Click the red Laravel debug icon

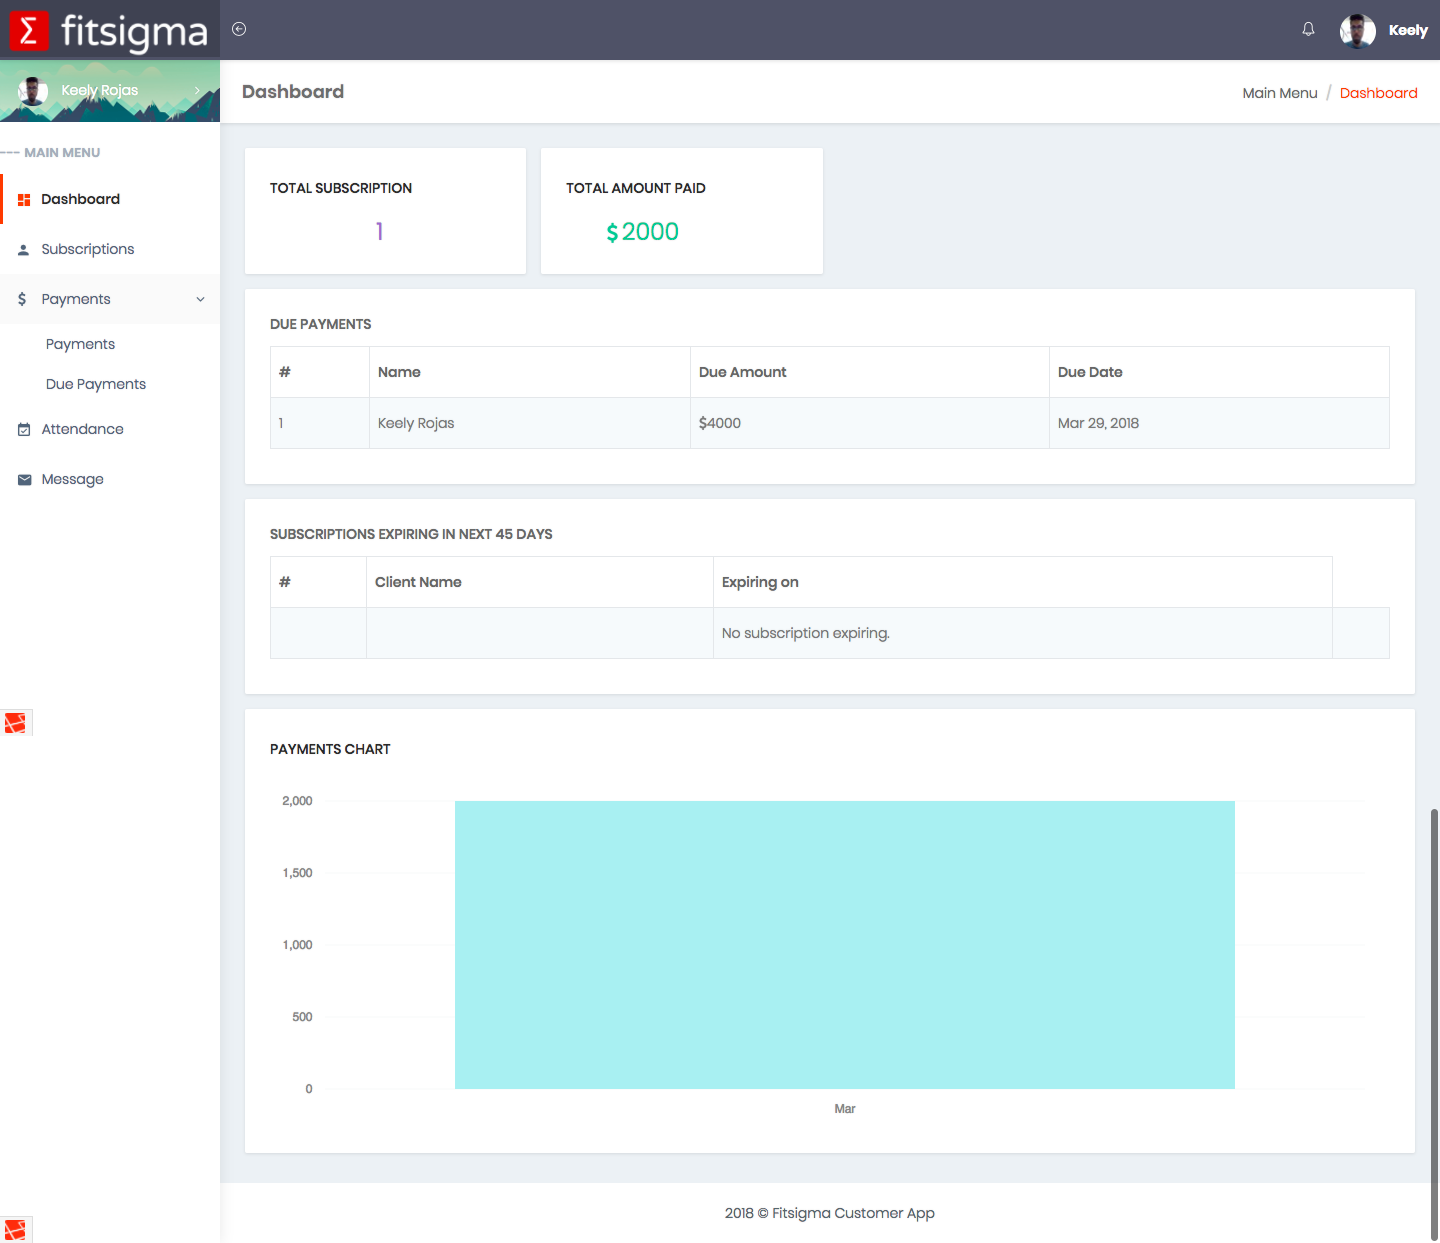tap(16, 722)
